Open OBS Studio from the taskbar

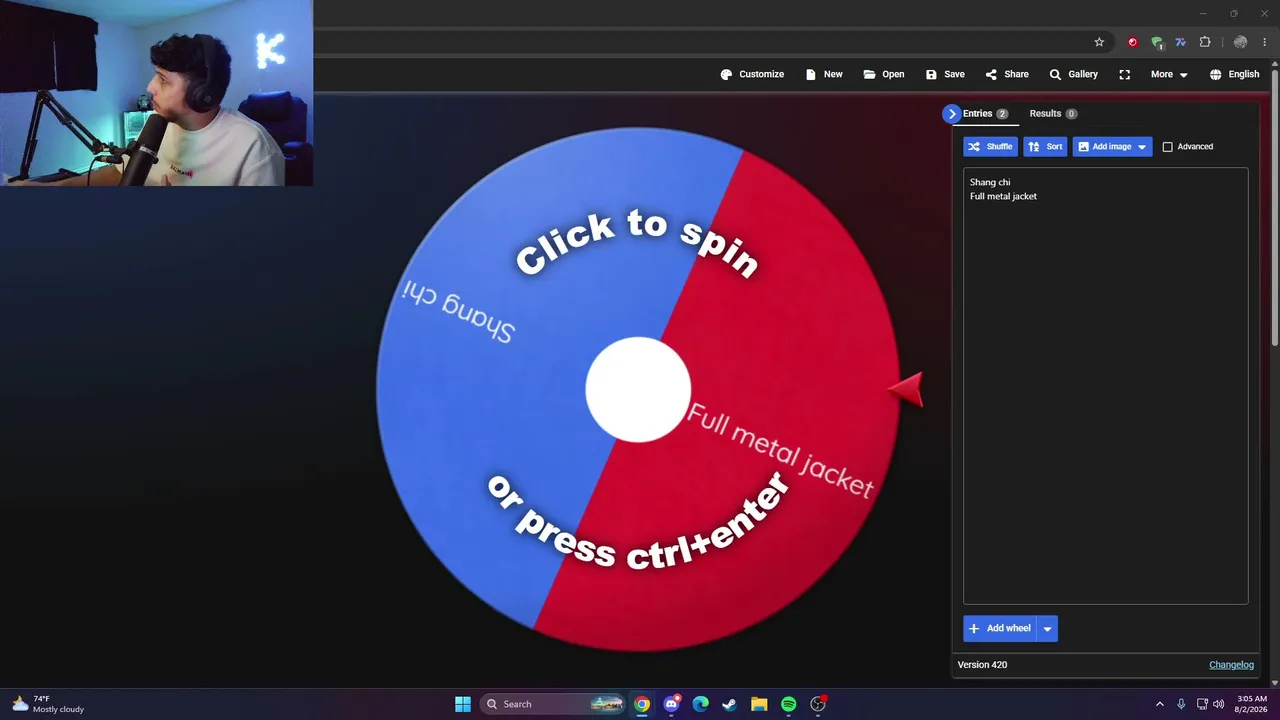(x=818, y=704)
